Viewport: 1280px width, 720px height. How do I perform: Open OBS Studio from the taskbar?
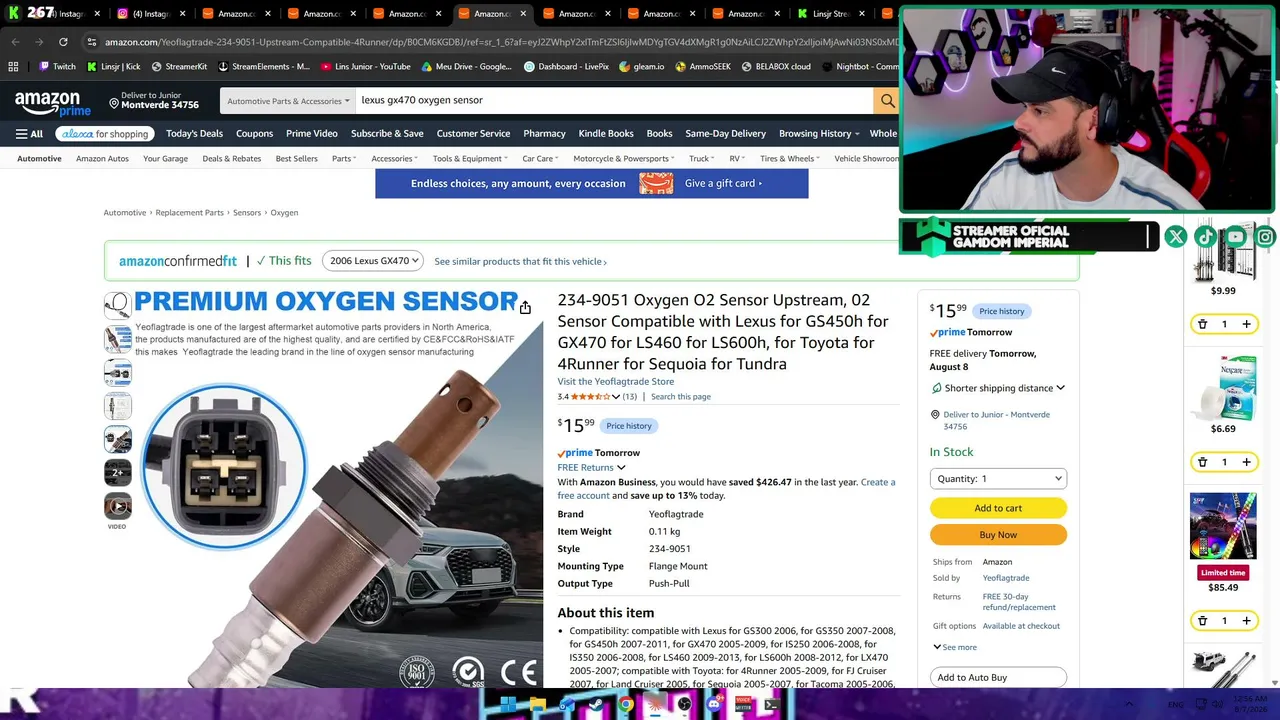[684, 705]
